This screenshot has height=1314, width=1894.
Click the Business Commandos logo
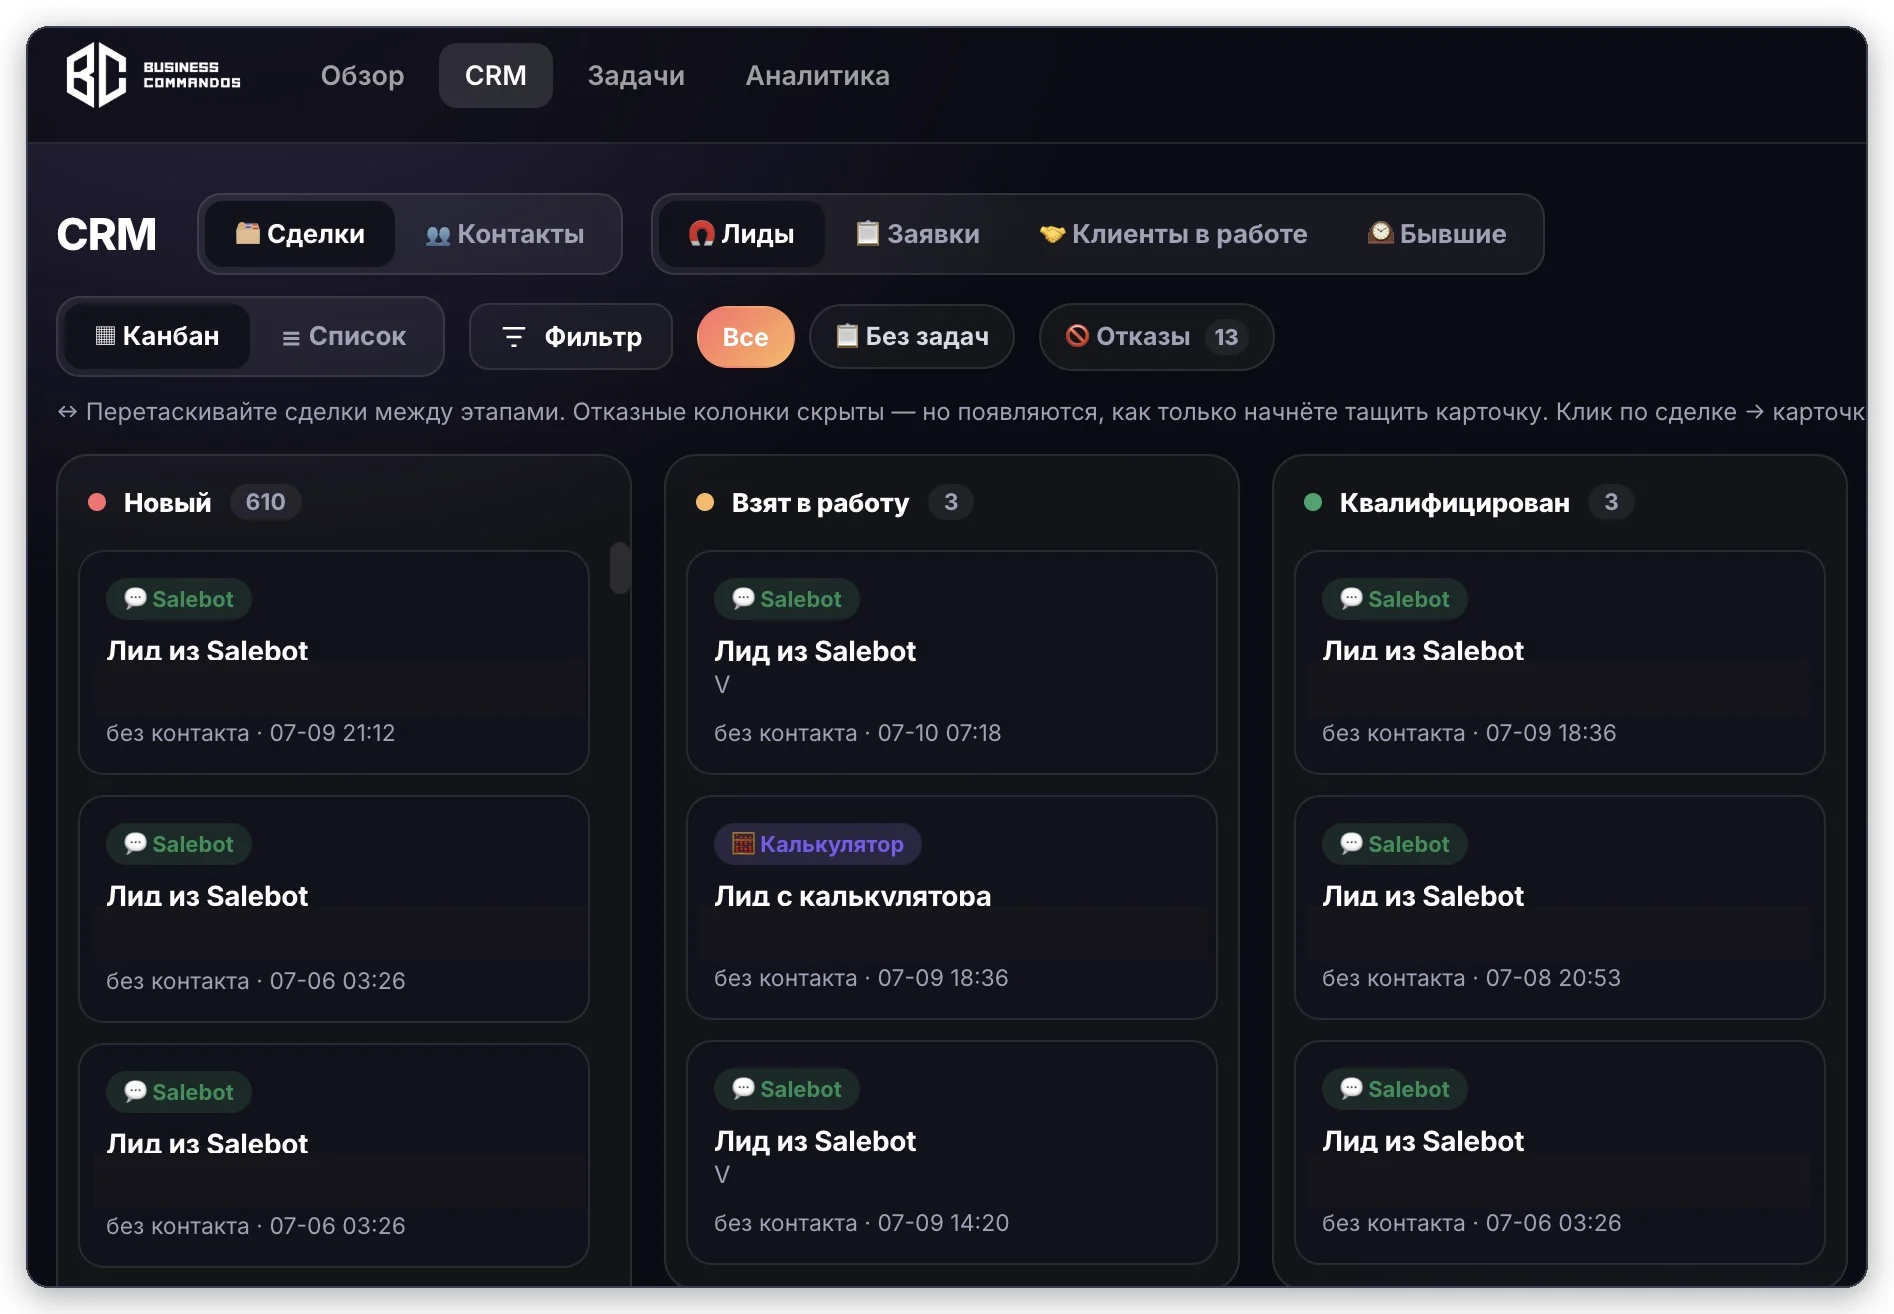pos(153,75)
